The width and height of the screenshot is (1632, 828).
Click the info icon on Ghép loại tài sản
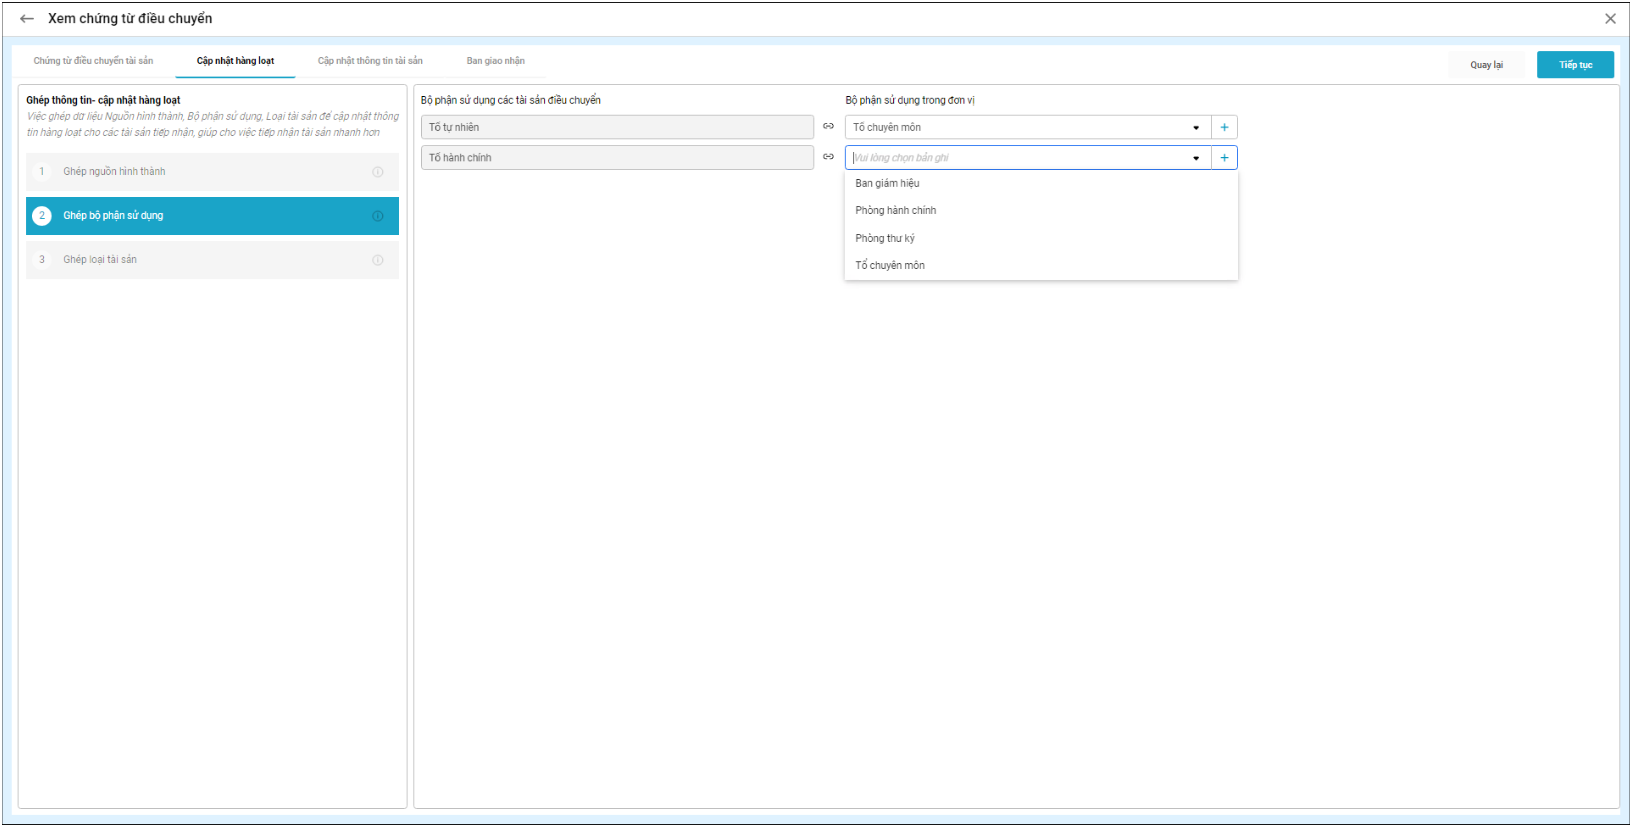pos(378,260)
